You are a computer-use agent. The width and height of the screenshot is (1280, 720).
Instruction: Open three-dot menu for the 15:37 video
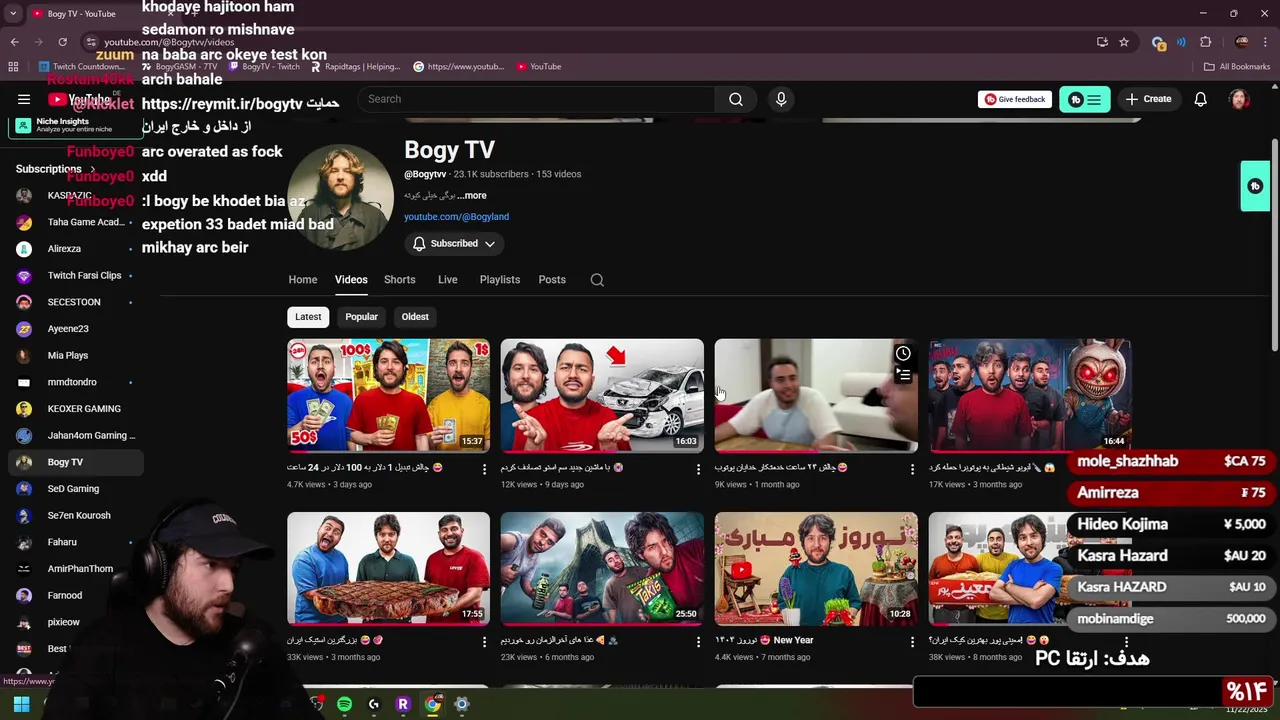click(x=485, y=469)
